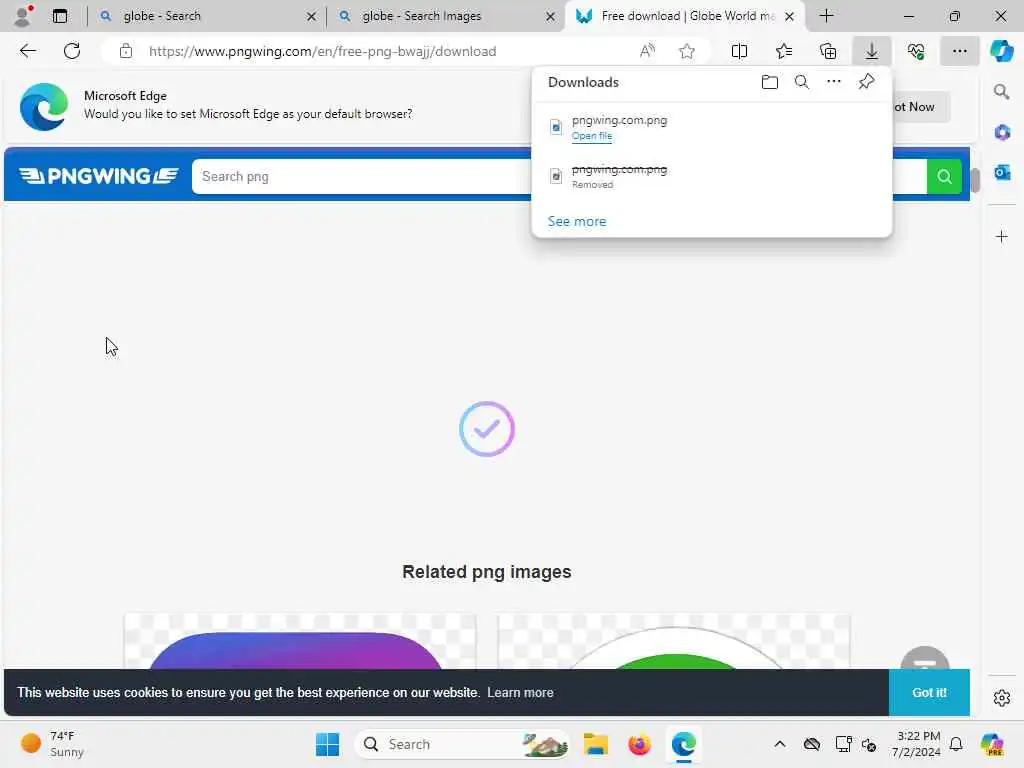Screen dimensions: 1024x768
Task: Open File Explorer from taskbar
Action: [596, 744]
